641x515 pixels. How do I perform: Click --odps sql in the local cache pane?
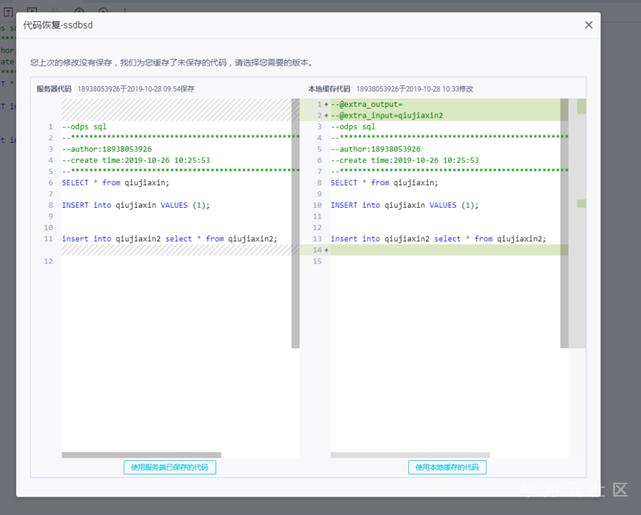pyautogui.click(x=353, y=127)
